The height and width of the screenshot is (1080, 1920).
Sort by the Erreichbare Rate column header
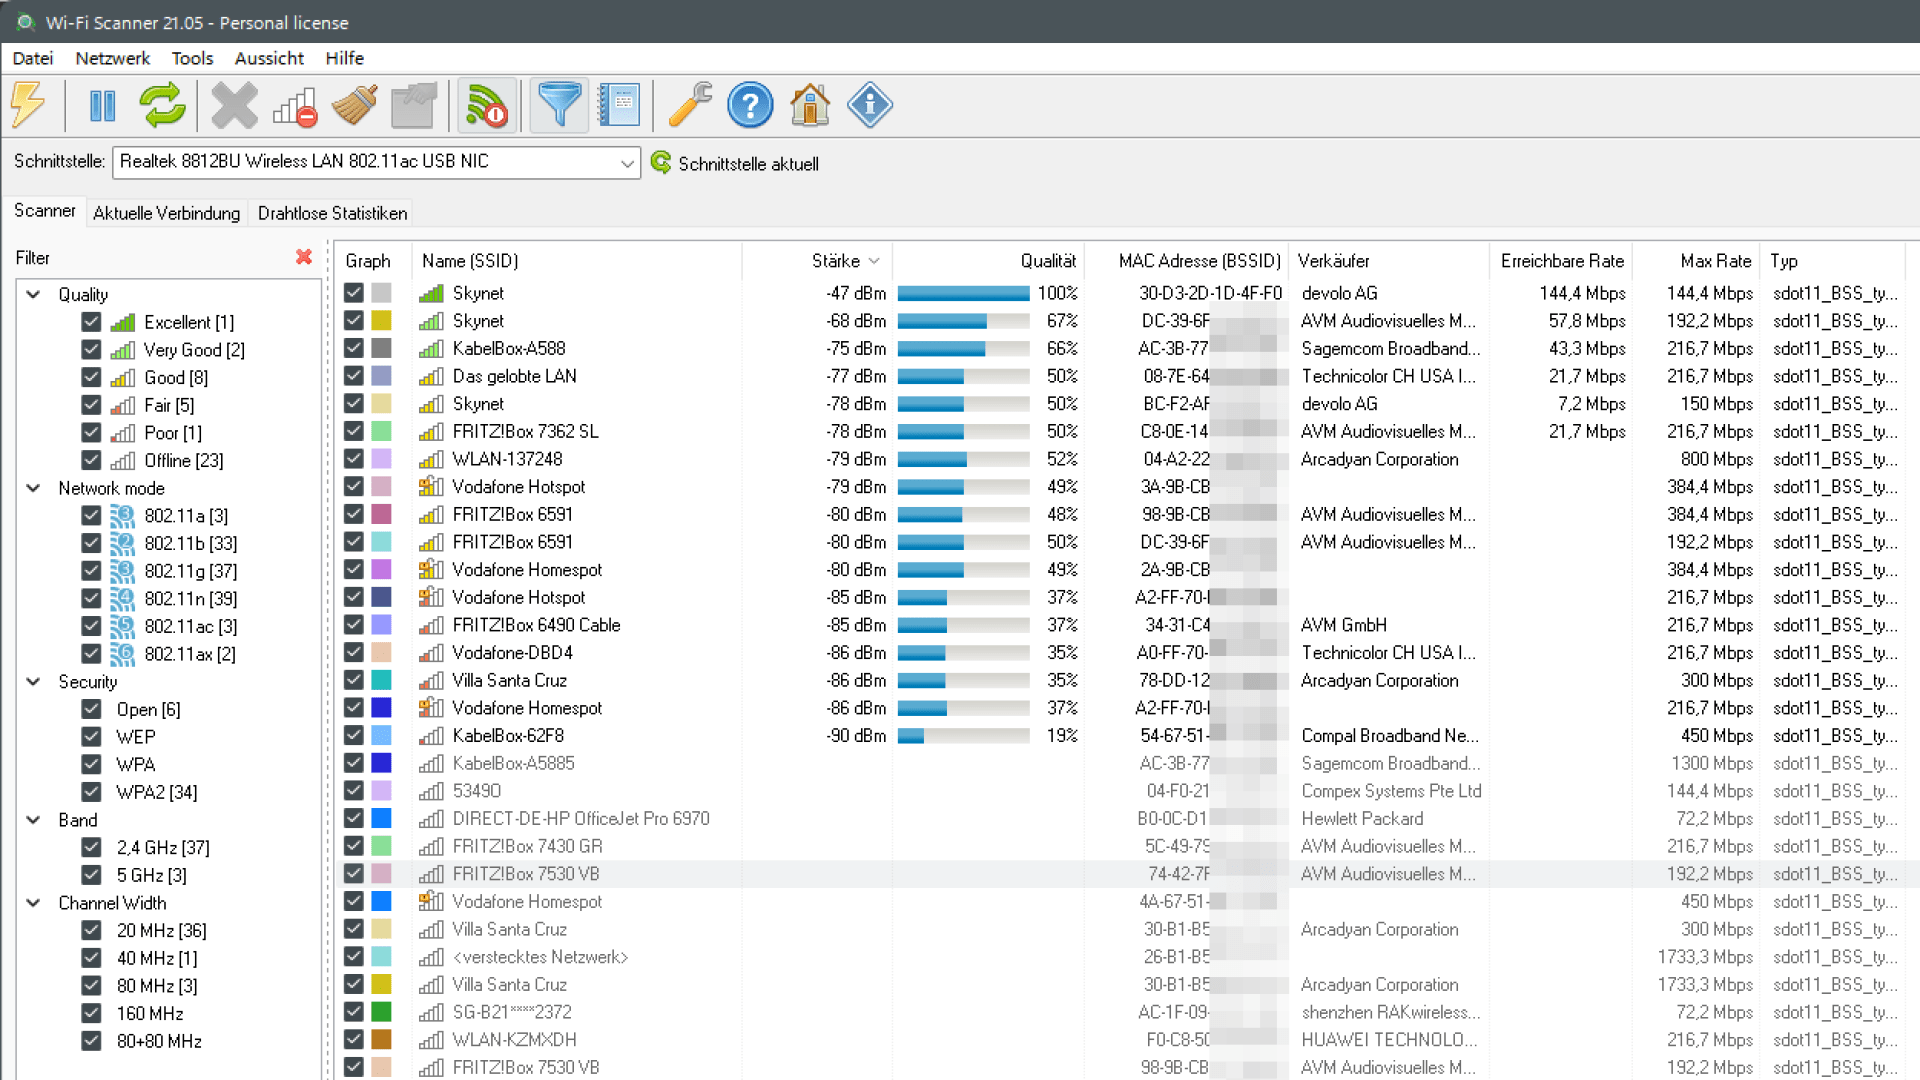coord(1561,261)
